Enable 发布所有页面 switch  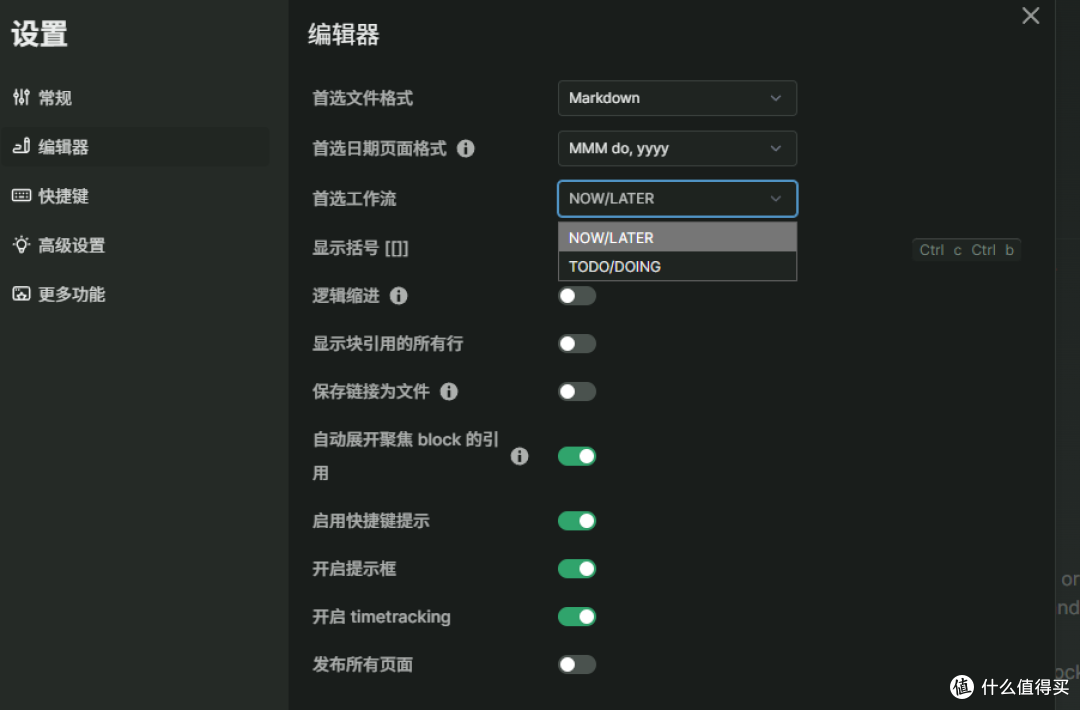click(577, 665)
